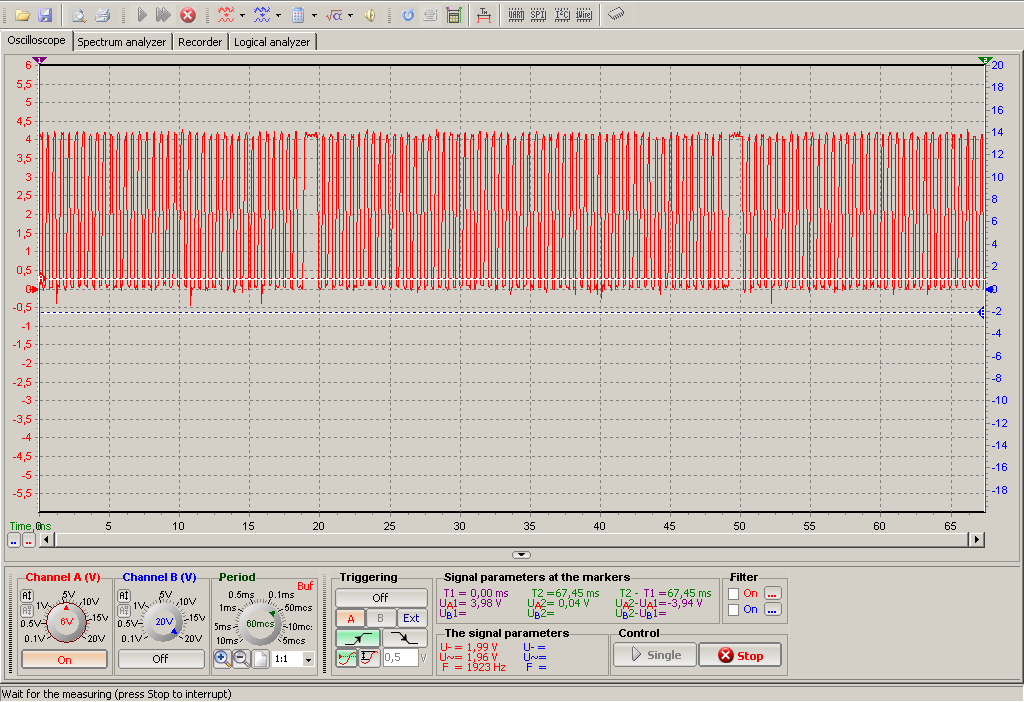
Task: Click the Period time base knob
Action: (259, 623)
